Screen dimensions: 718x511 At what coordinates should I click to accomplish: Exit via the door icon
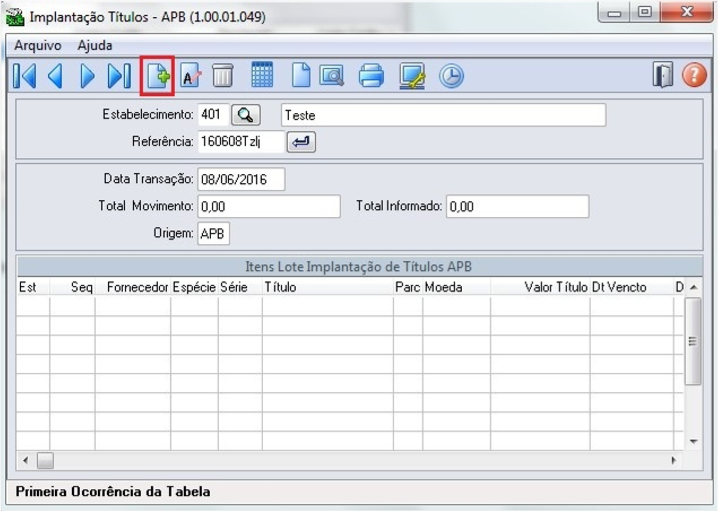[x=663, y=75]
